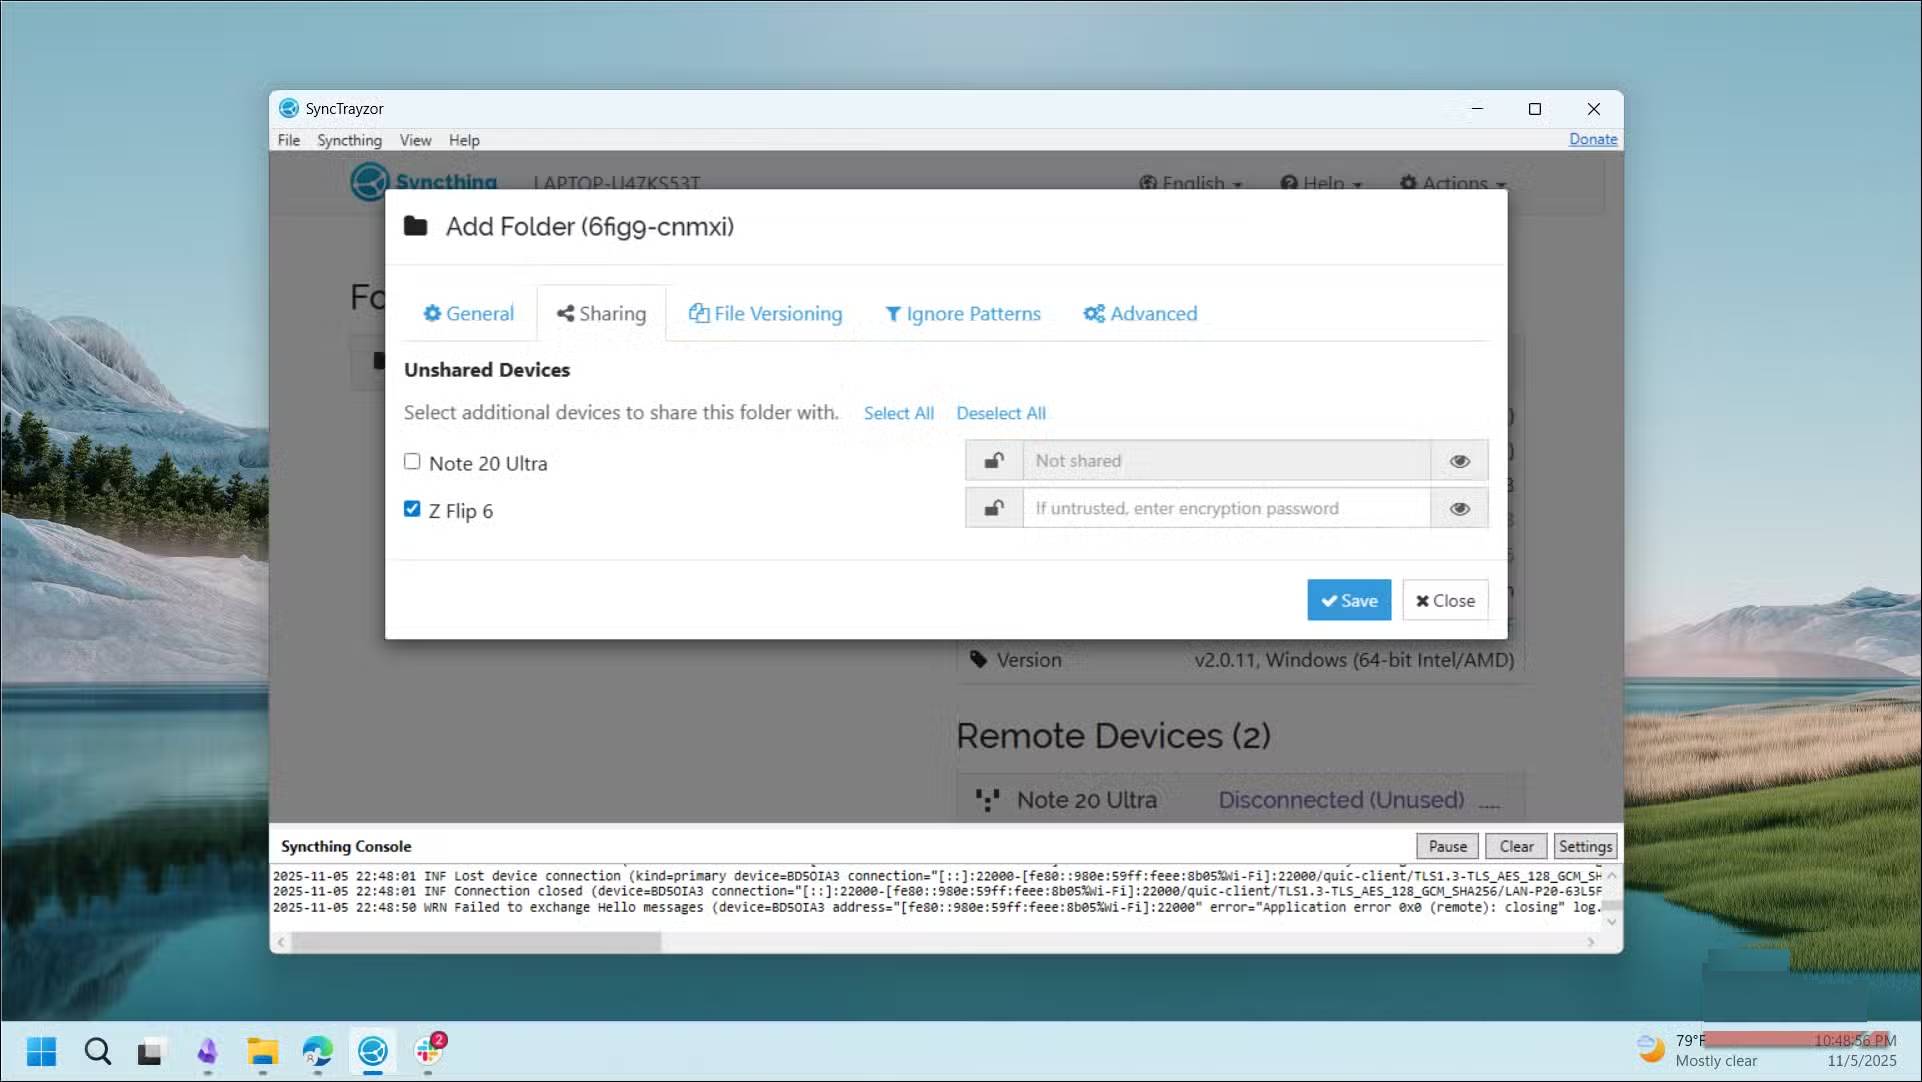Open the View menu
The image size is (1922, 1082).
coord(415,140)
